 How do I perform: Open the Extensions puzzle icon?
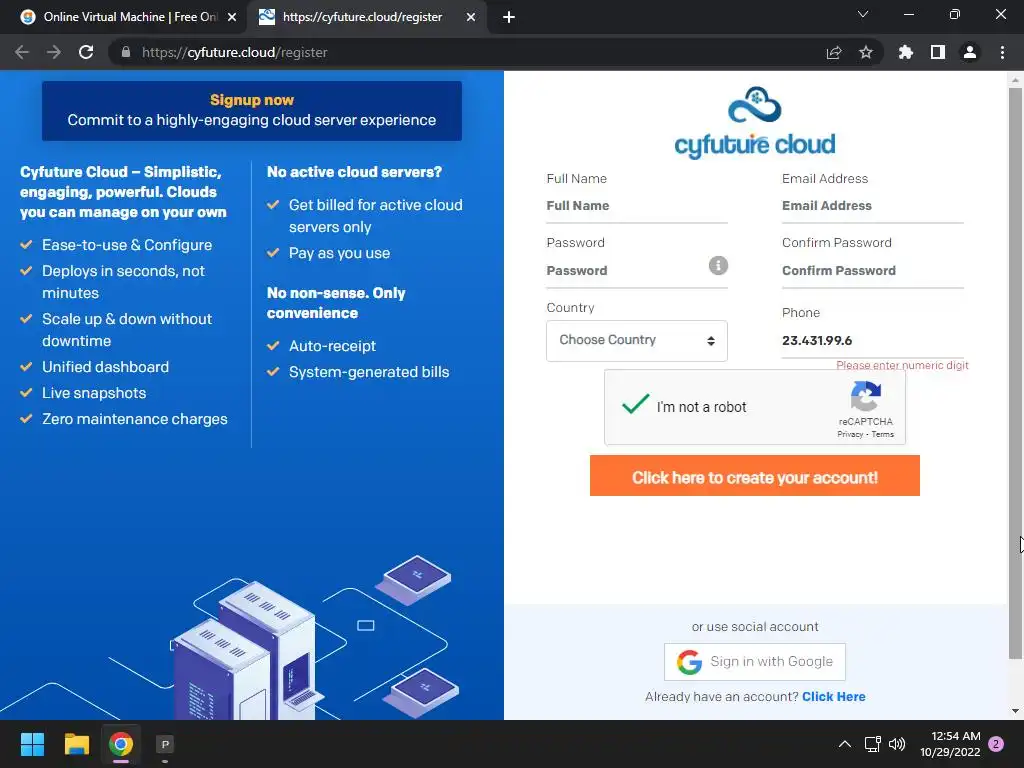[905, 52]
